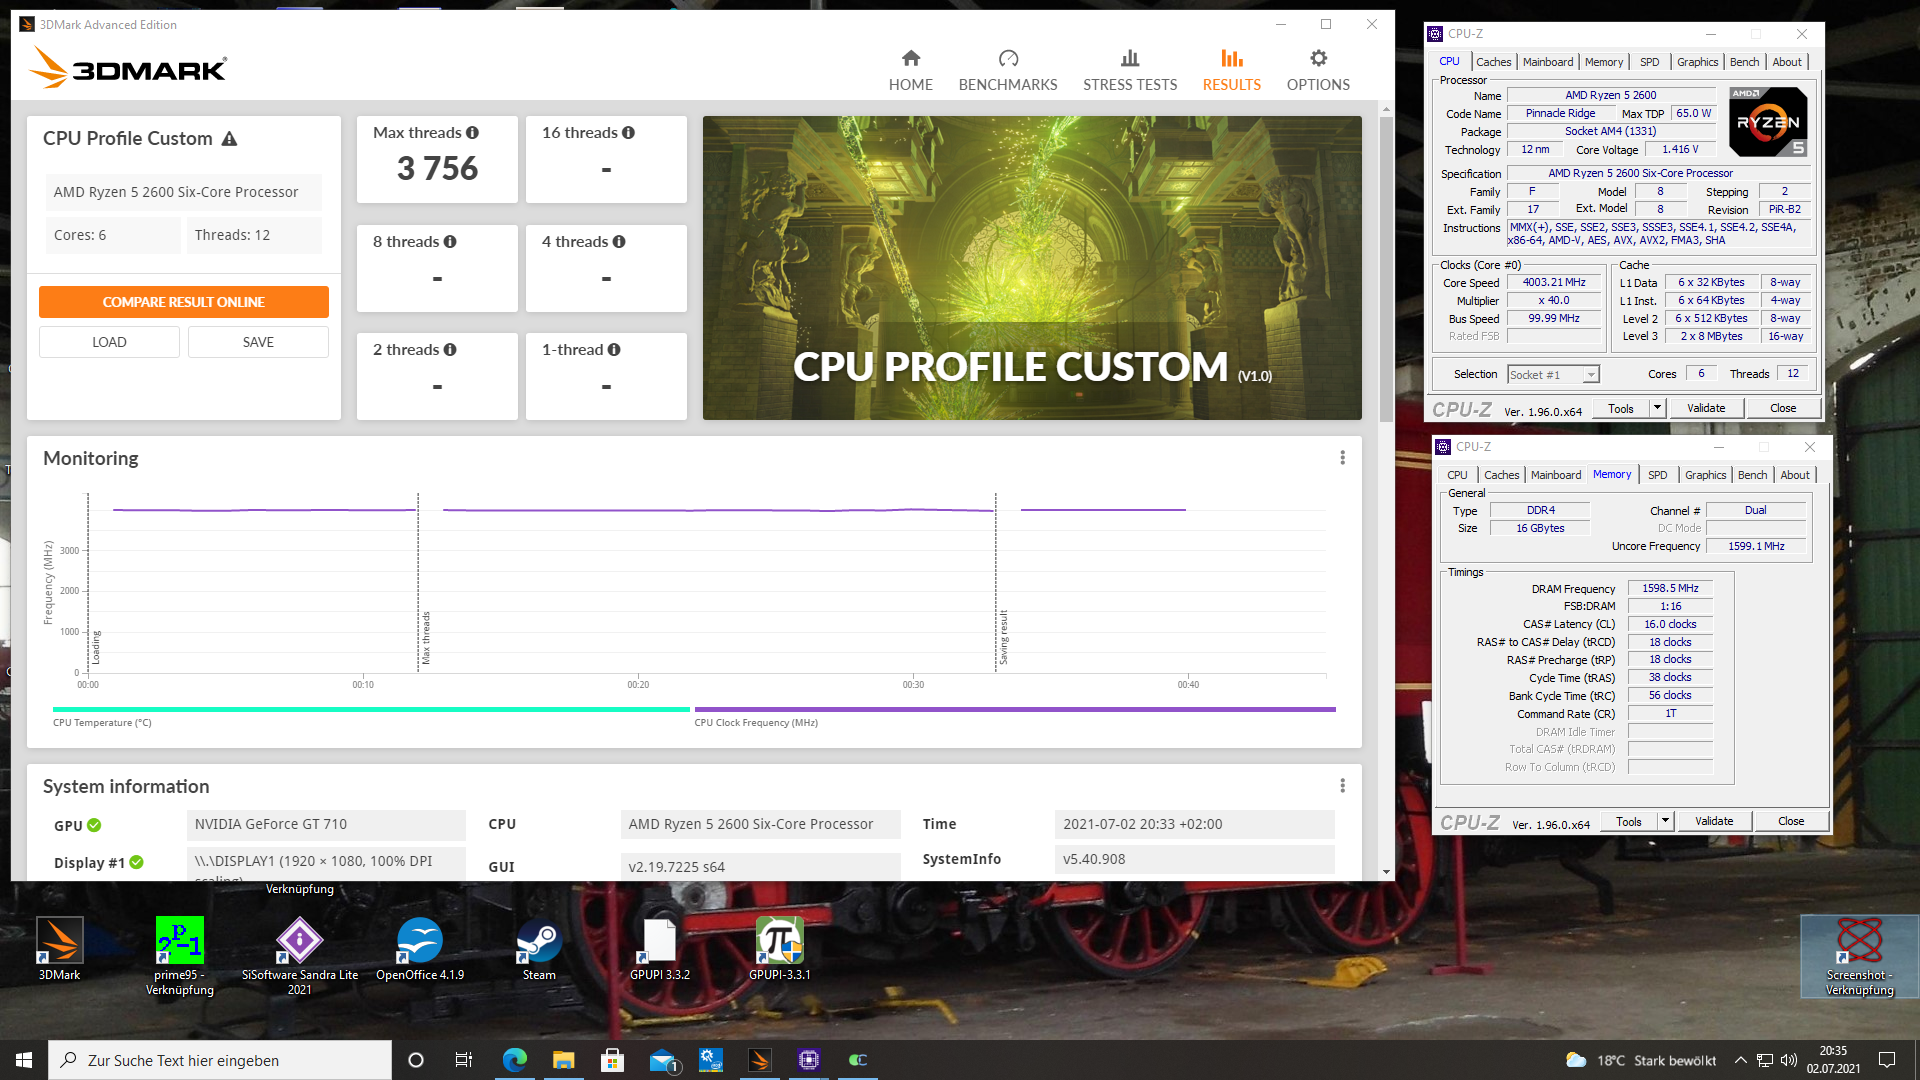The height and width of the screenshot is (1080, 1920).
Task: Click Validate in bottom CPU-Z window
Action: click(x=1714, y=821)
